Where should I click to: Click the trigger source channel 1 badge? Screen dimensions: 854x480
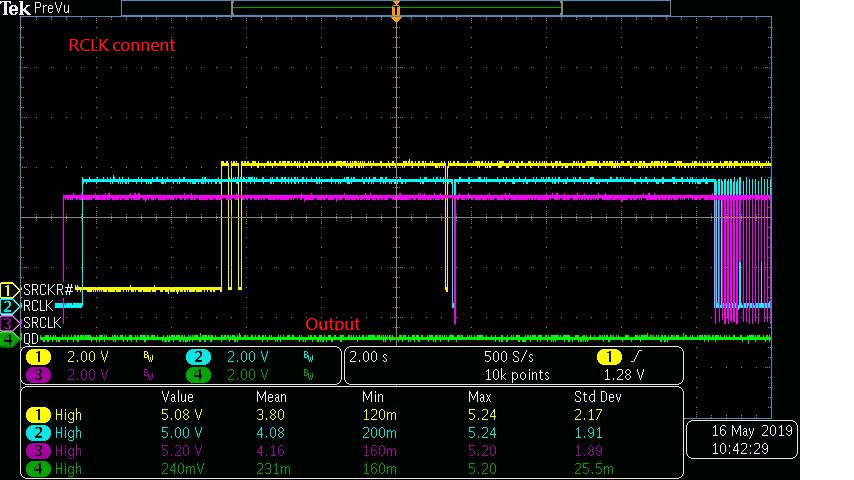(609, 357)
